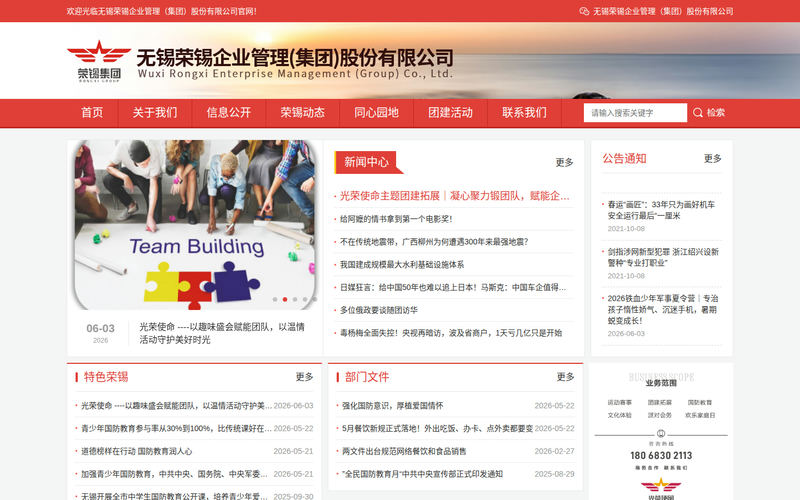Open notice 春运"画匠" 33年只为画好机车

[x=661, y=210]
